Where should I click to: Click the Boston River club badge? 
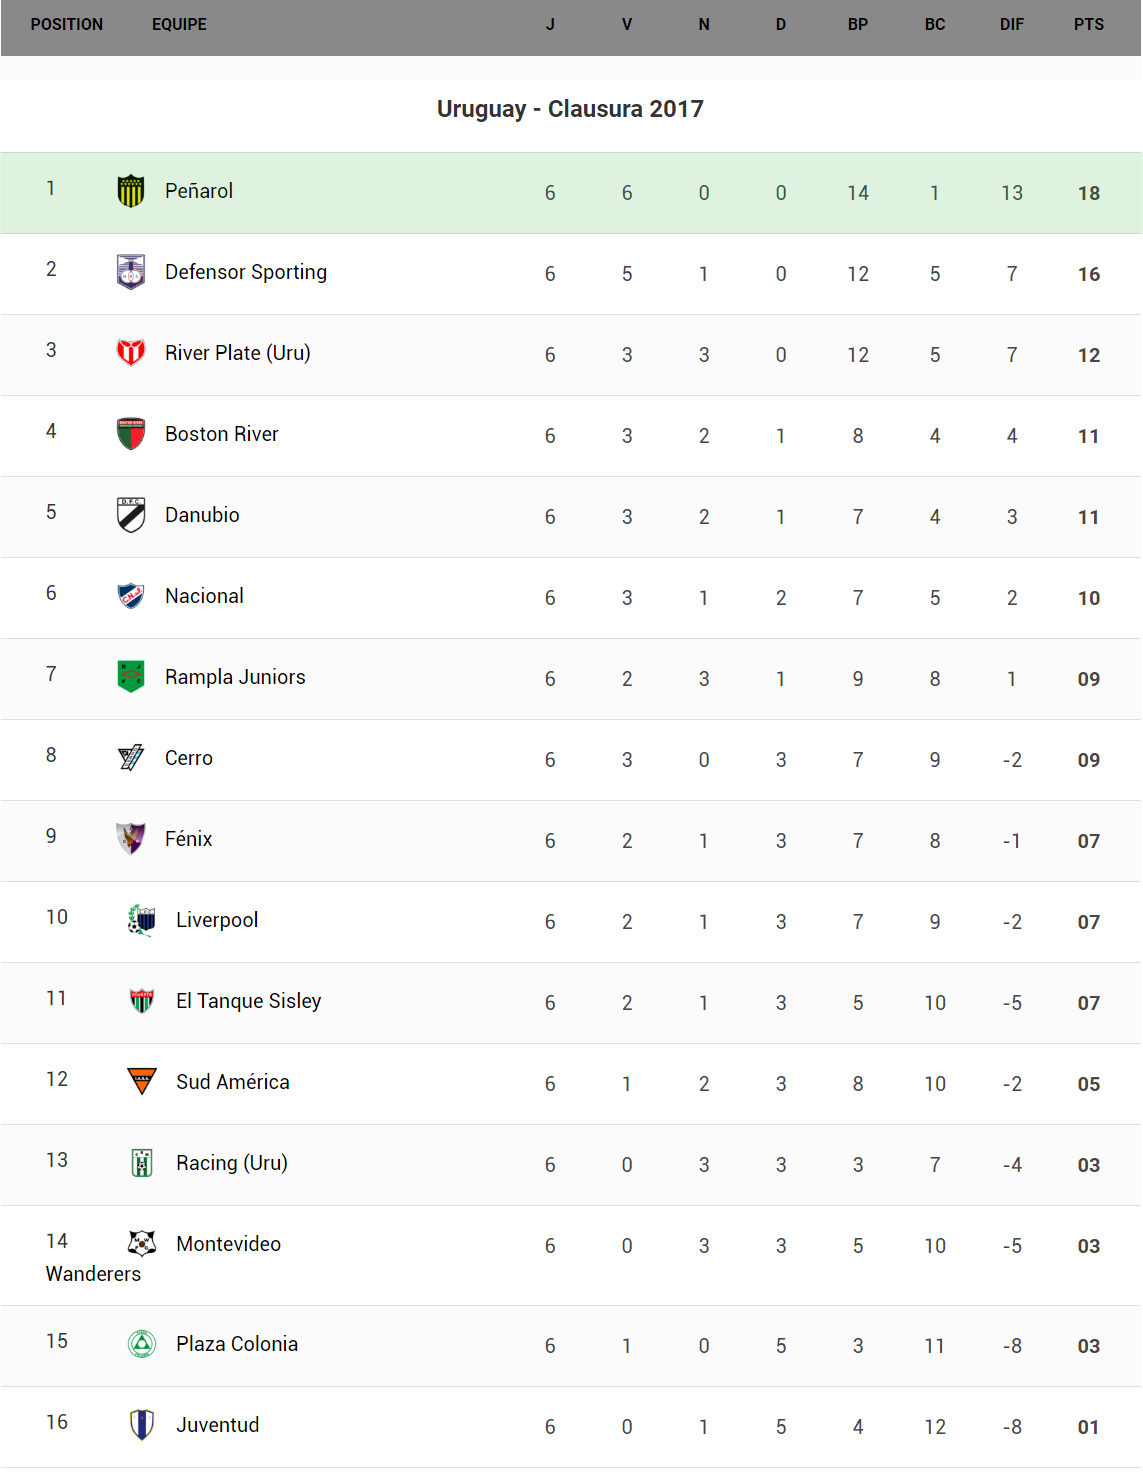131,434
